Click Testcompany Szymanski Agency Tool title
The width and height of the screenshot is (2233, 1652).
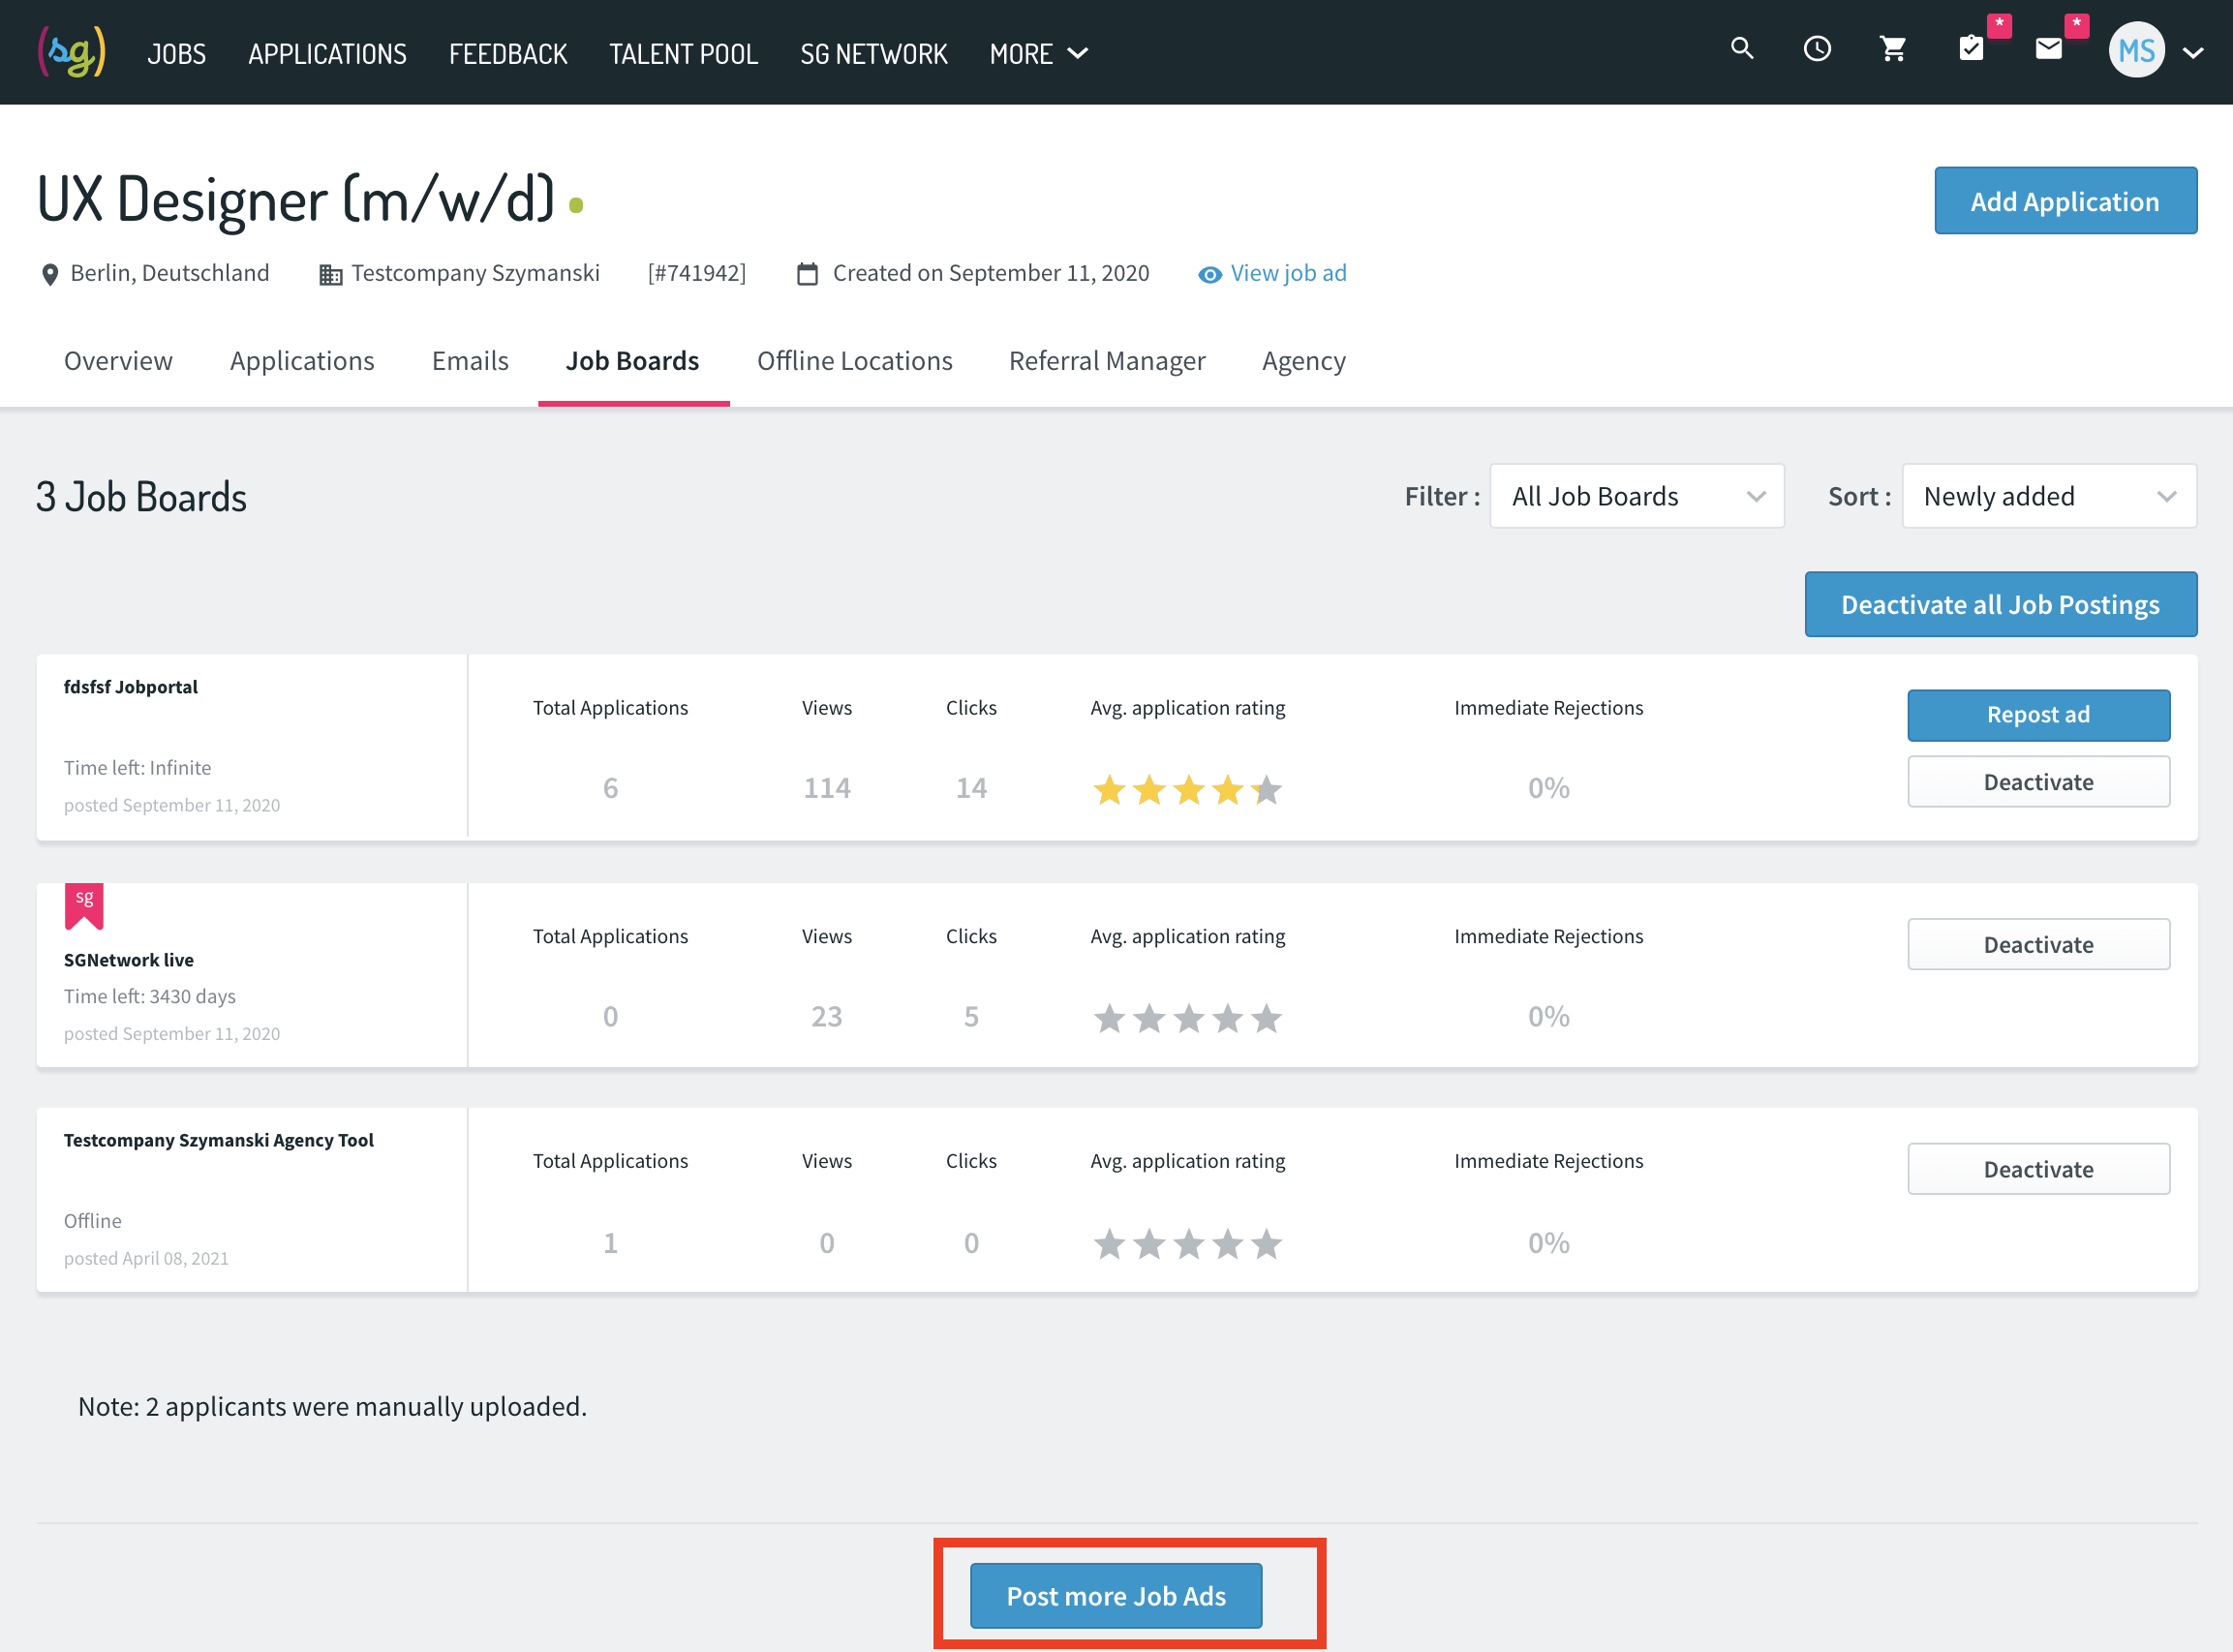click(x=219, y=1140)
